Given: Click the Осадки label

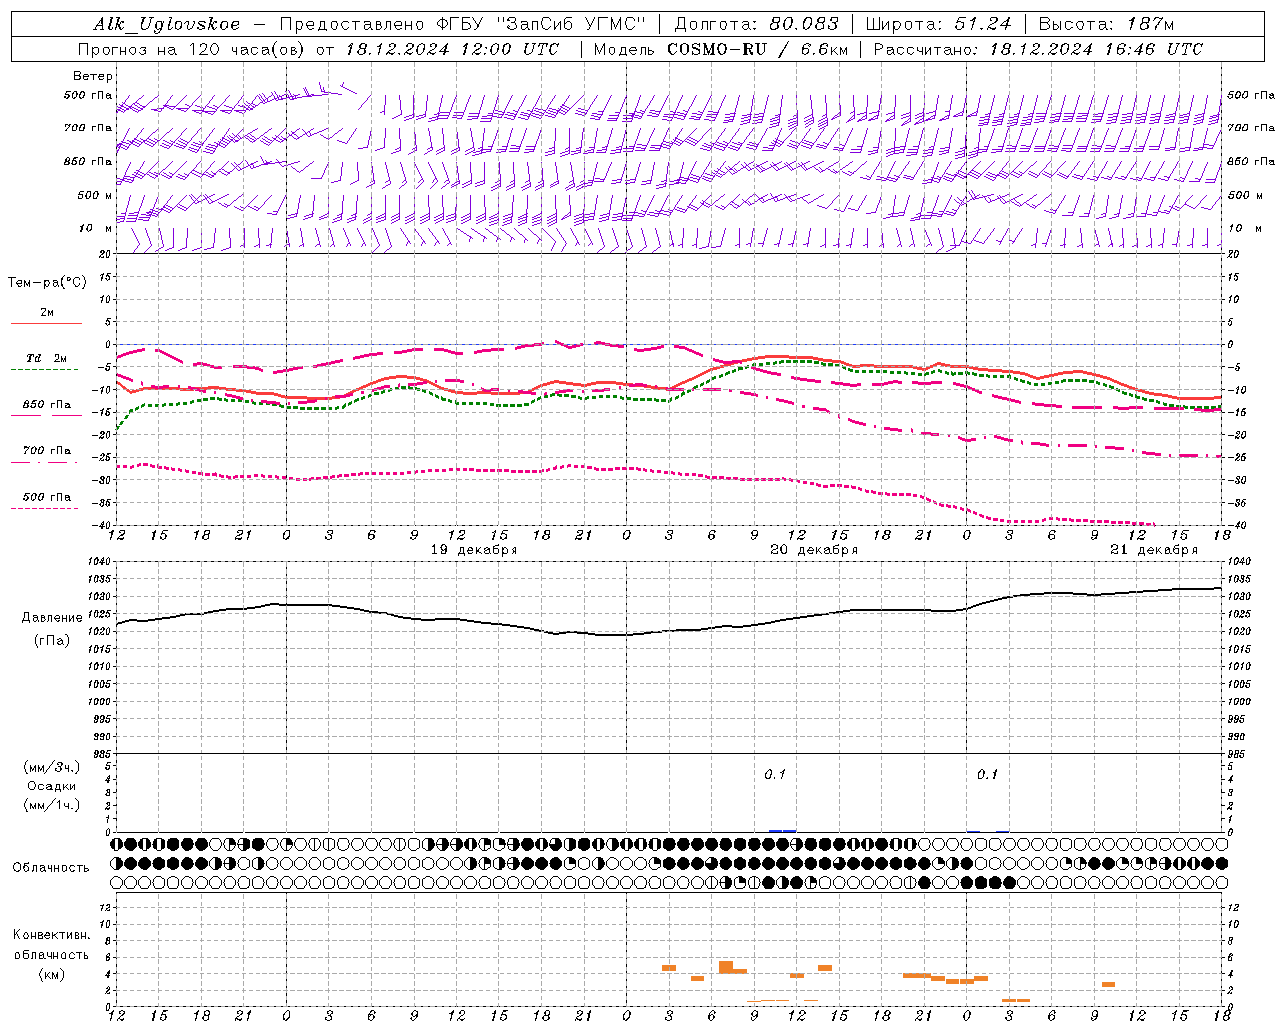Looking at the screenshot, I should tap(52, 786).
